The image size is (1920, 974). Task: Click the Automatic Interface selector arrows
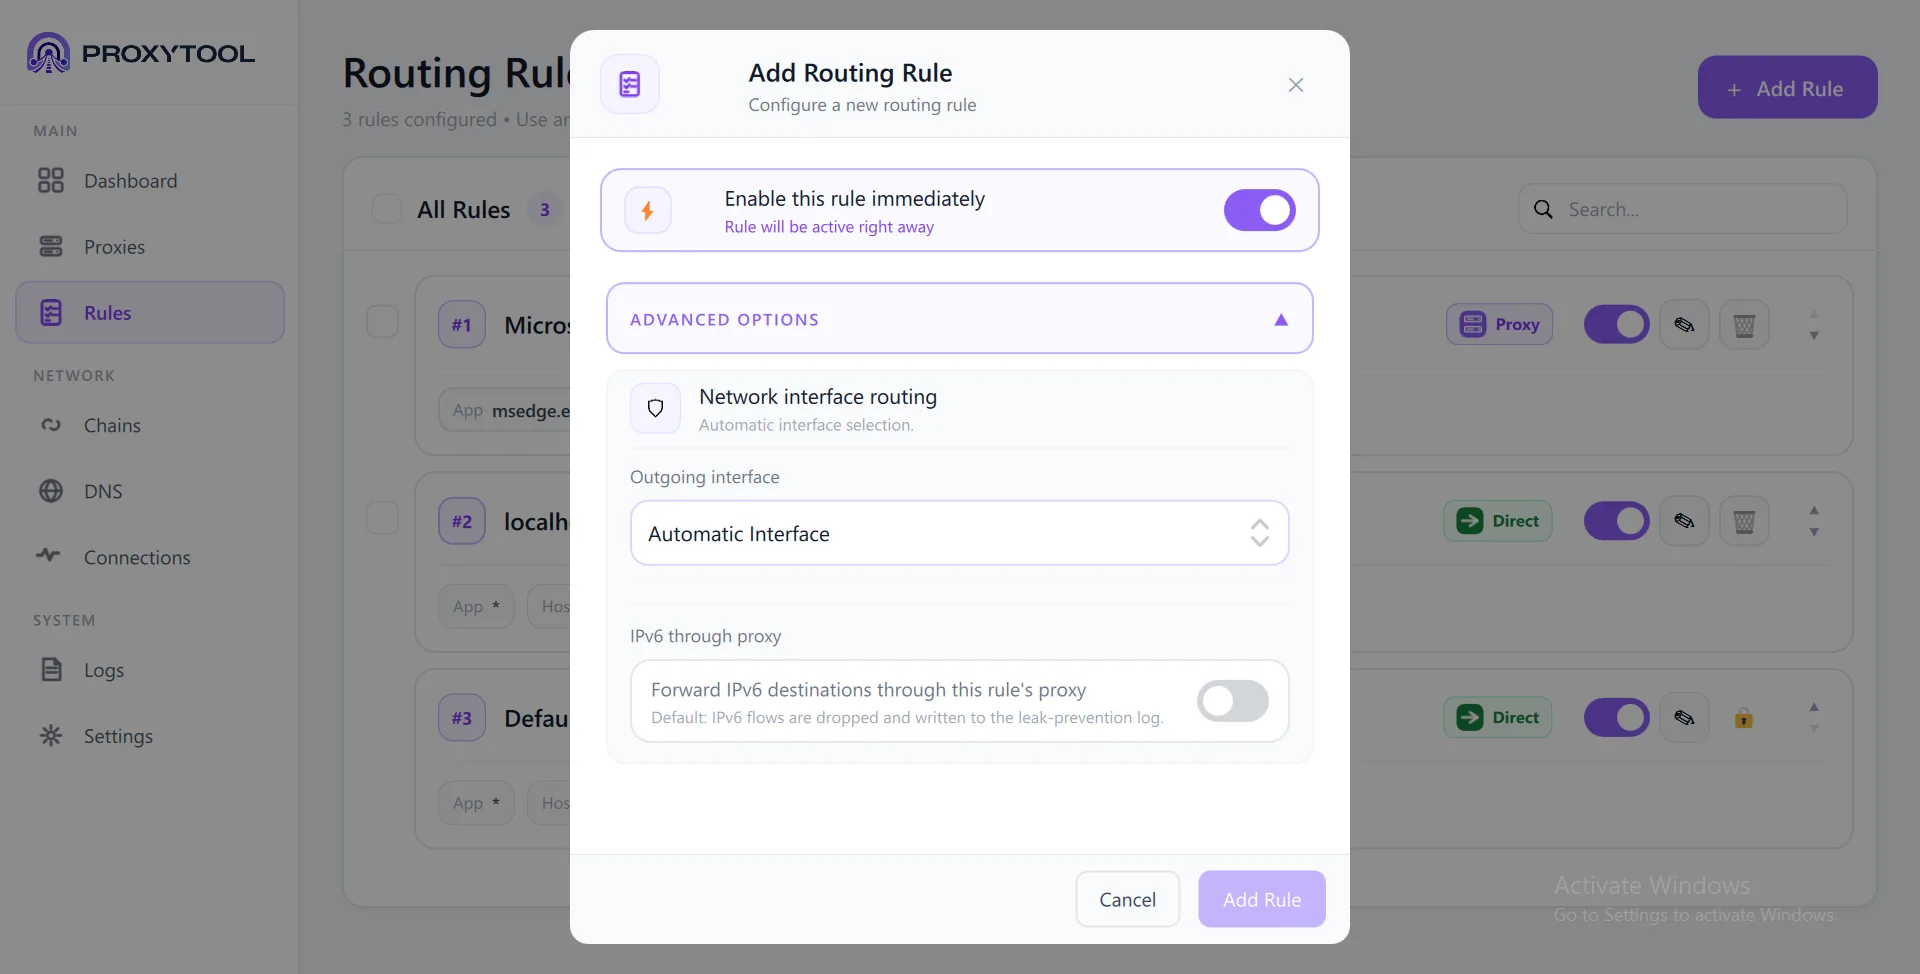(x=1260, y=534)
